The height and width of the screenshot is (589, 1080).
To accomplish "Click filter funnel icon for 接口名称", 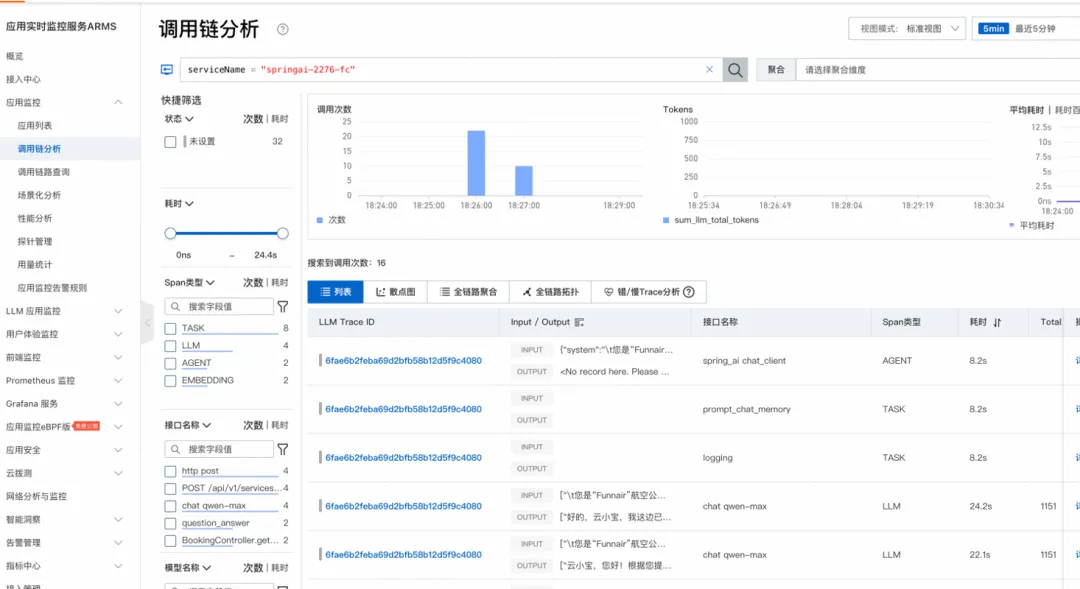I will coord(282,449).
